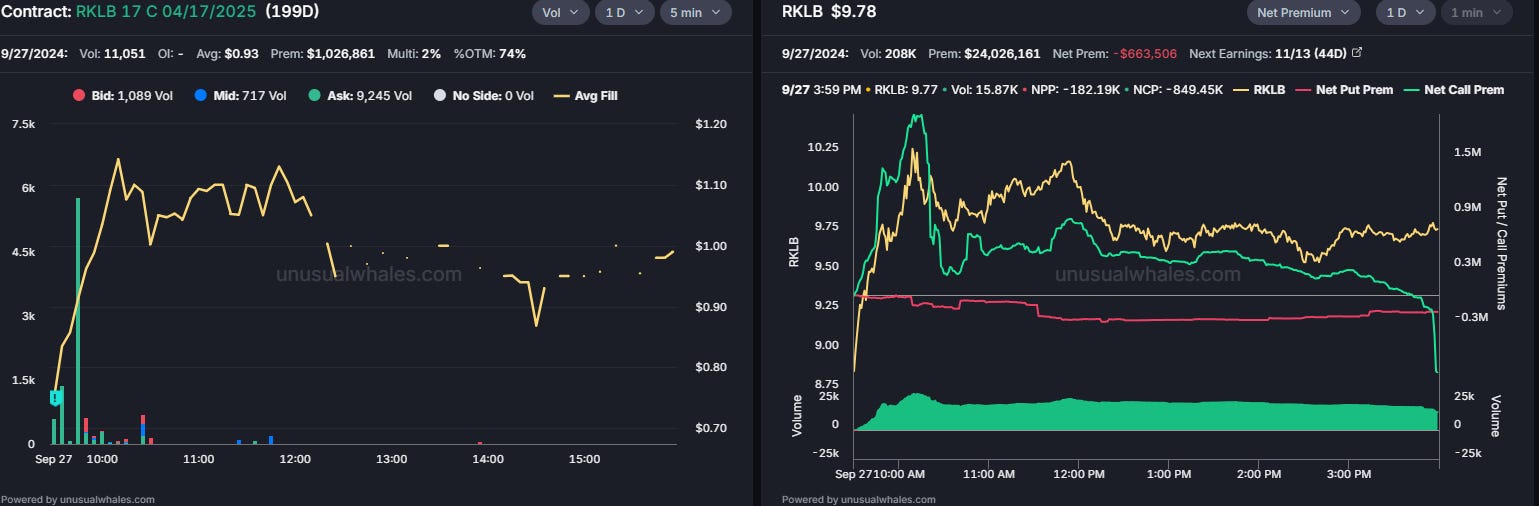The width and height of the screenshot is (1539, 506).
Task: Click the 2:00 PM label on RKLB chart axis
Action: pos(1258,473)
